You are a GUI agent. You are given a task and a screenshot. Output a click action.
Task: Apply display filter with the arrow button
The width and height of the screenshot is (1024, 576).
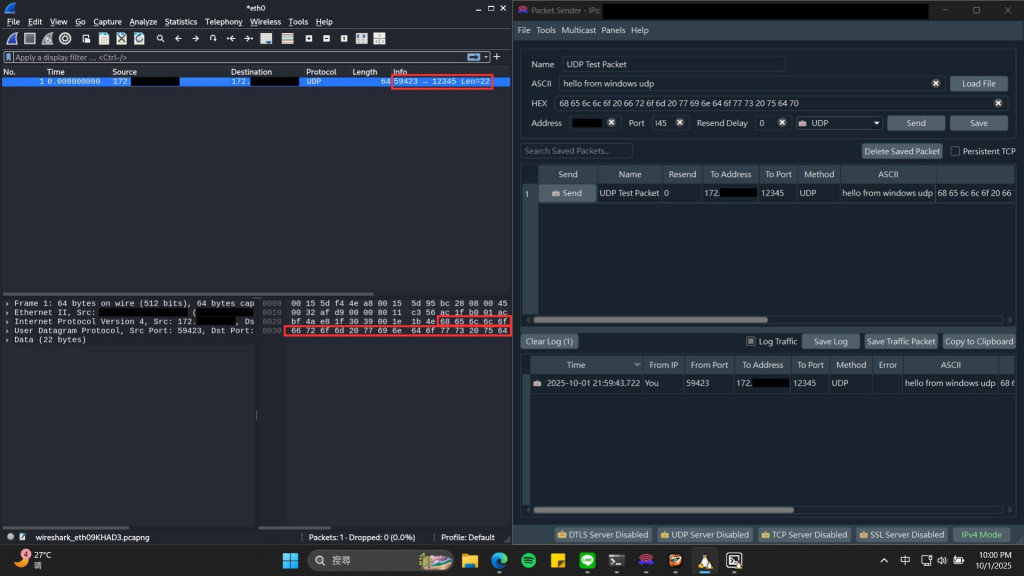pyautogui.click(x=473, y=57)
